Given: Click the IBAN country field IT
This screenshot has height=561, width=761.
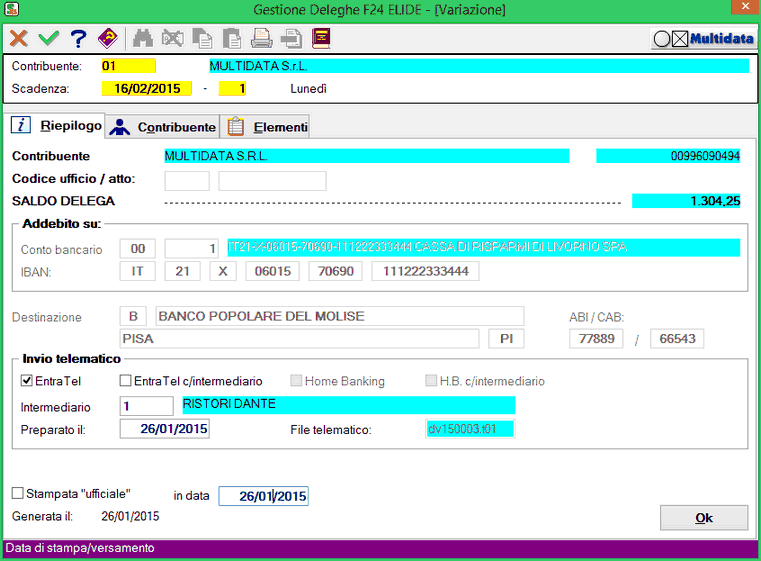Looking at the screenshot, I should (138, 271).
